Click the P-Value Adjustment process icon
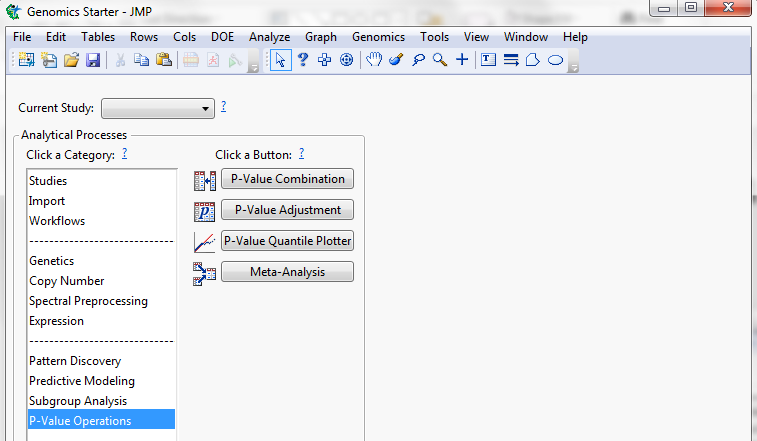This screenshot has height=441, width=757. coord(205,212)
